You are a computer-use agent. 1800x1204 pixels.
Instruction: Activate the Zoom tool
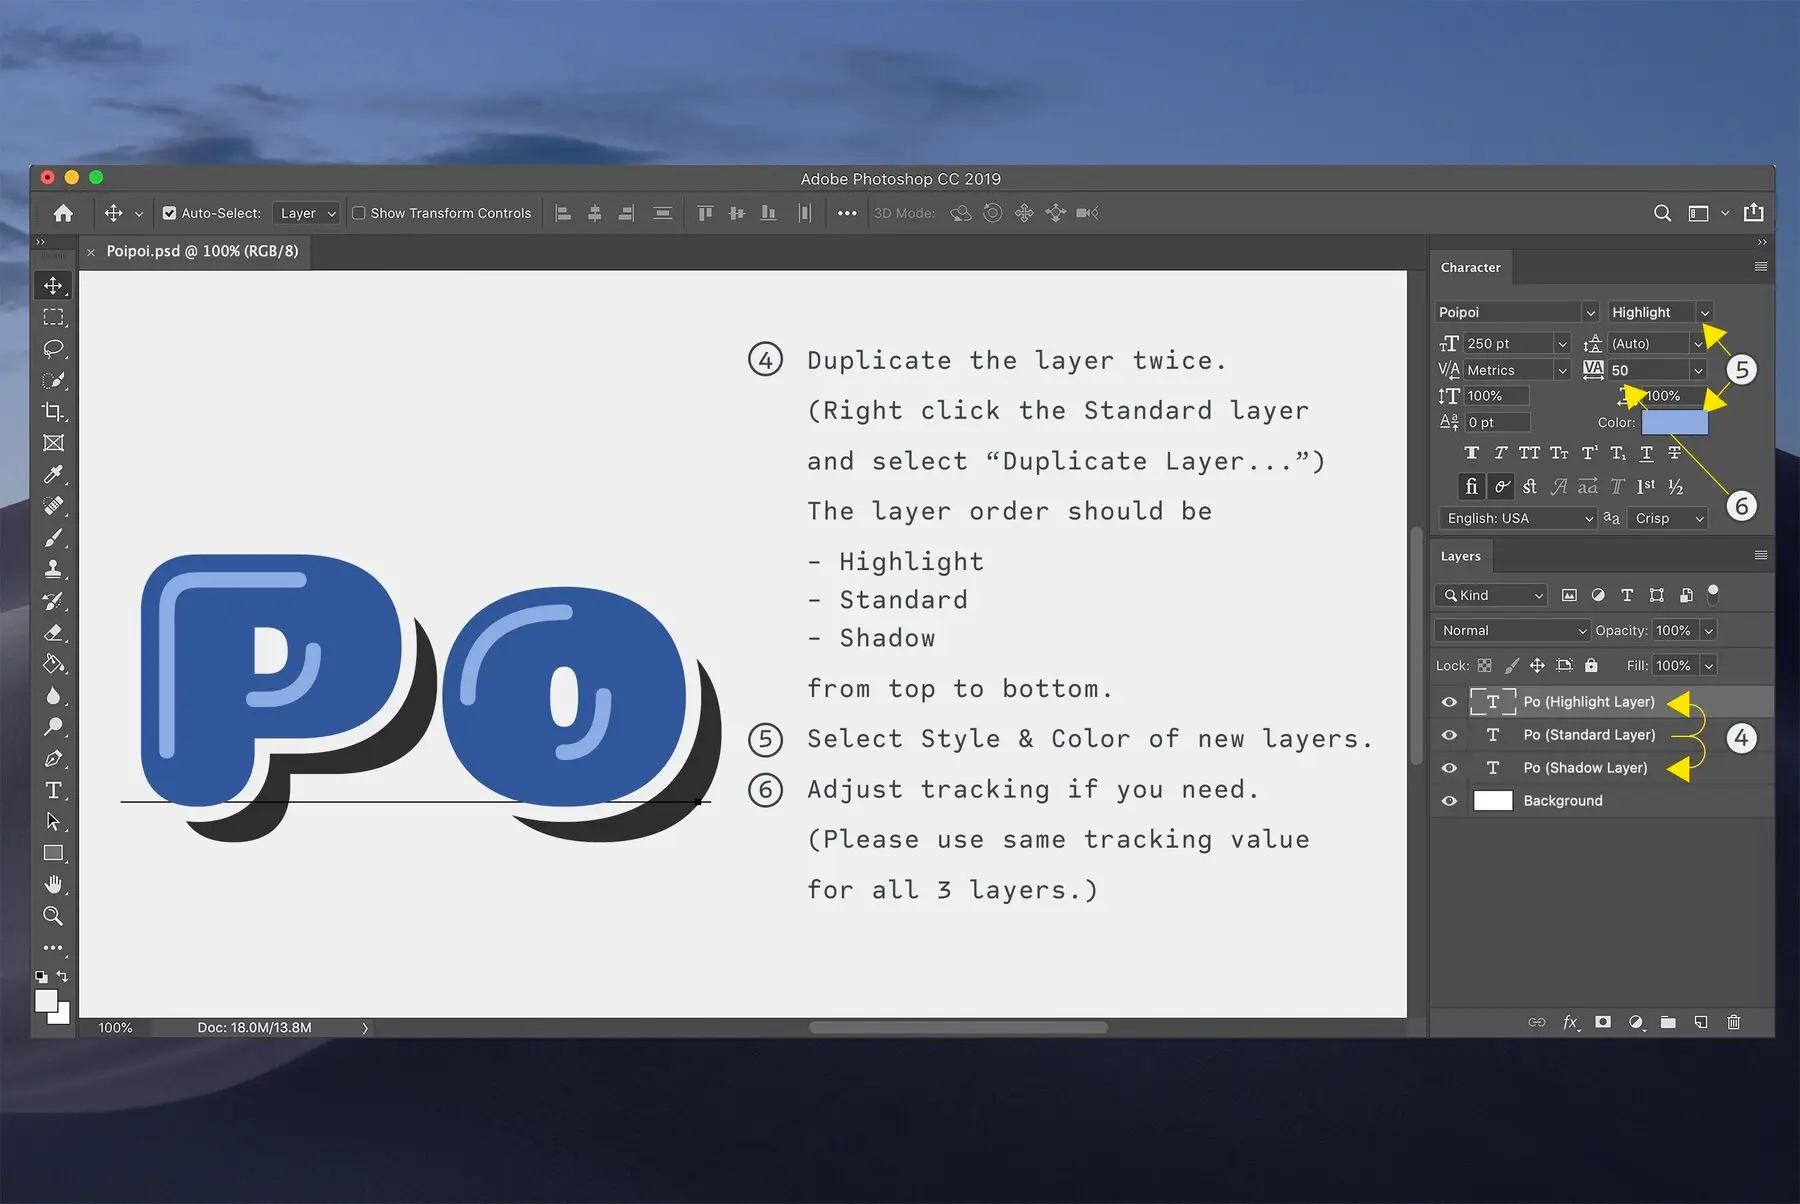(x=54, y=916)
